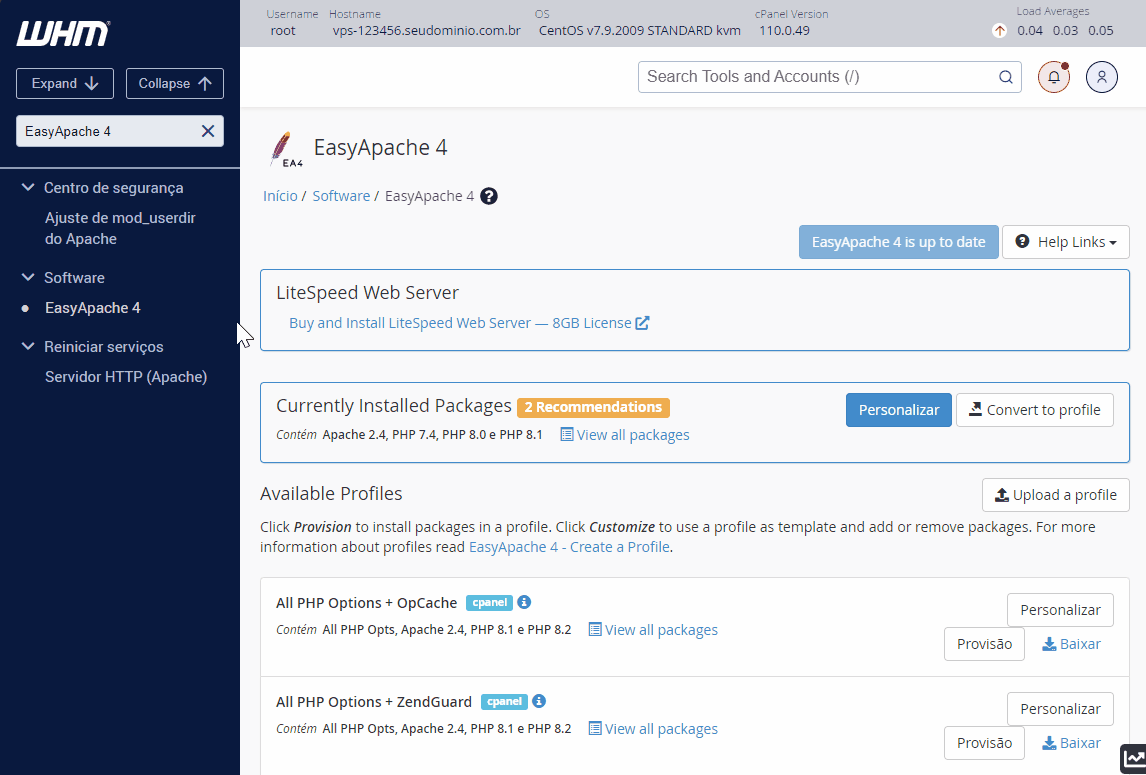Open EasyApache 4 - Create a Profile link
The height and width of the screenshot is (775, 1146).
point(569,547)
